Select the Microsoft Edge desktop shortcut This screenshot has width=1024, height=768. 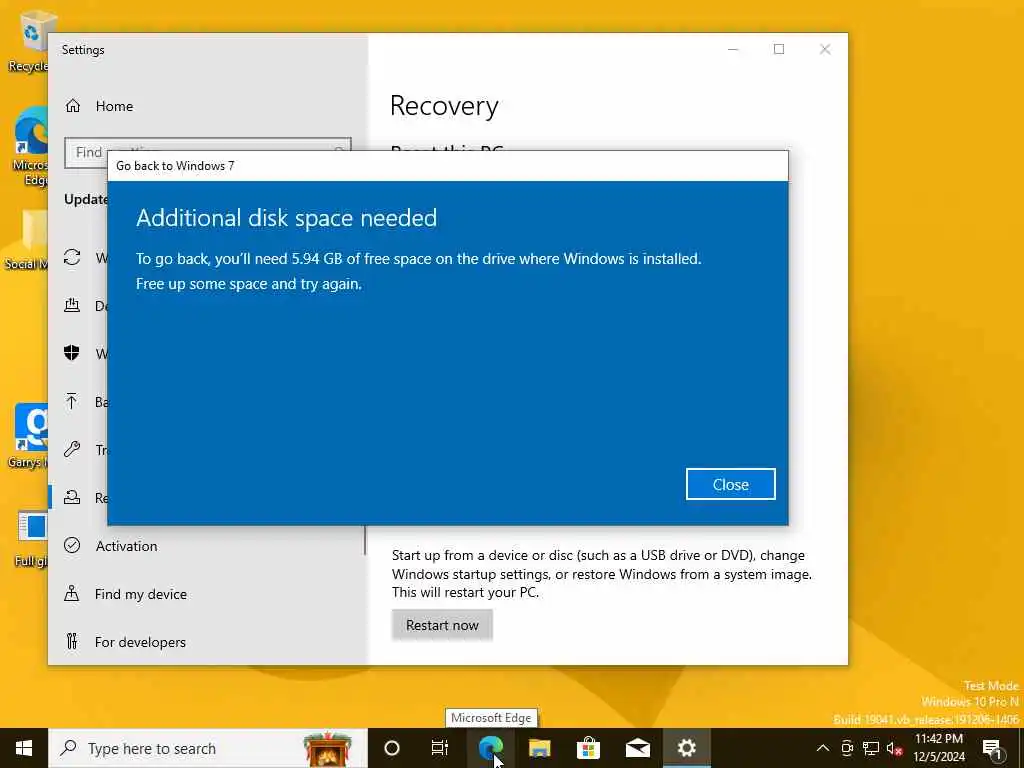[x=30, y=146]
